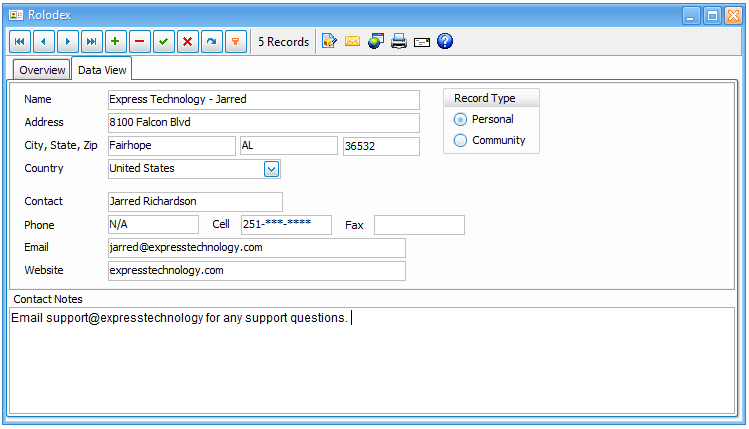Click the address card icon
Image resolution: width=749 pixels, height=429 pixels.
point(422,43)
